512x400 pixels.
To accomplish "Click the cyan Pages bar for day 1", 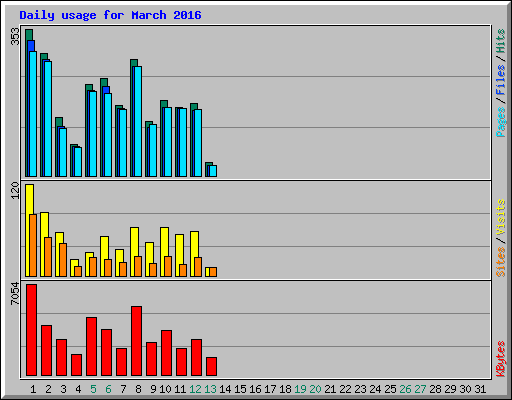I will tap(33, 114).
